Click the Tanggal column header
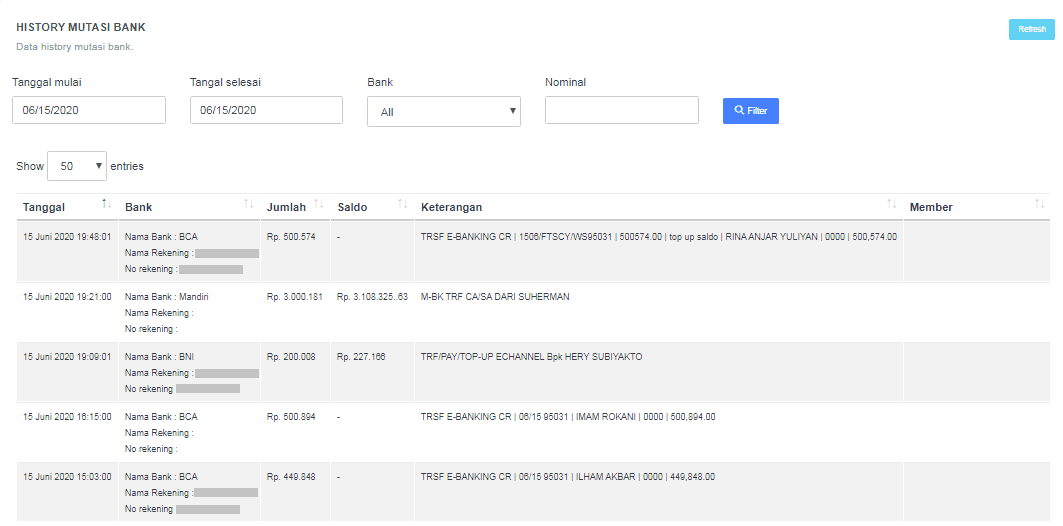 coord(44,207)
